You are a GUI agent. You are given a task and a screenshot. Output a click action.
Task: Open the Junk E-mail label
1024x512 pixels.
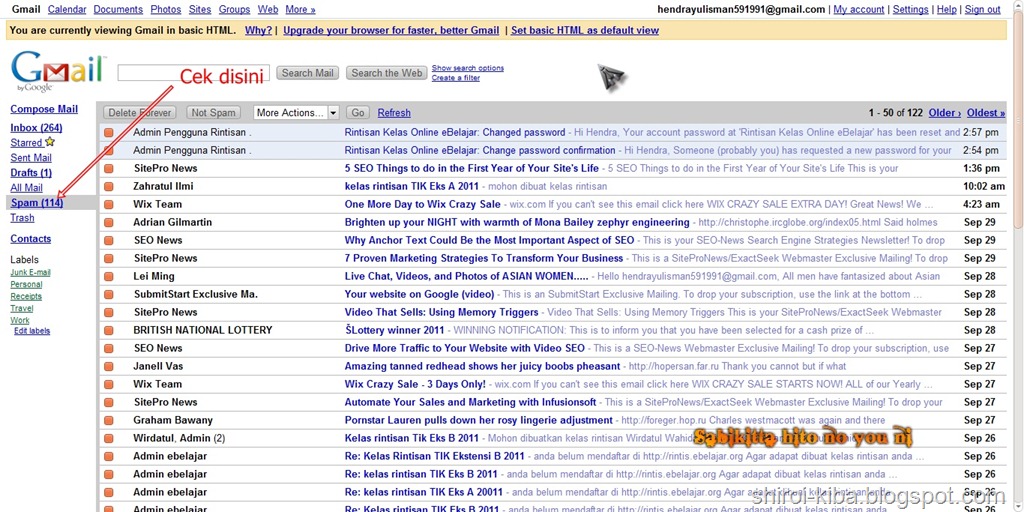point(30,272)
